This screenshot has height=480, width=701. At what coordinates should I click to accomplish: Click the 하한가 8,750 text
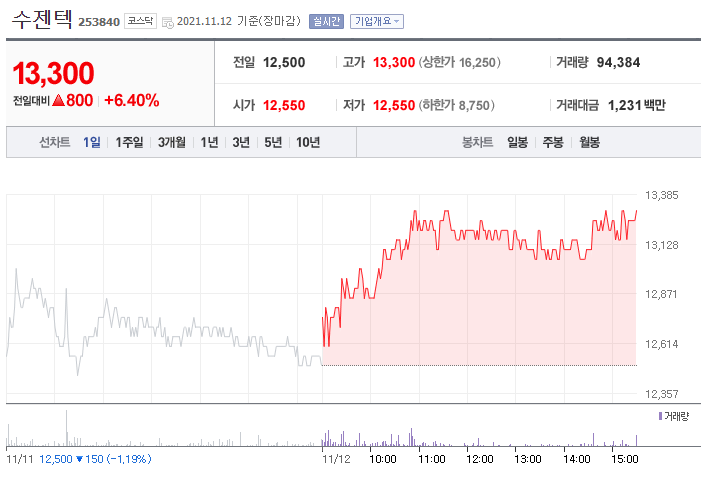pyautogui.click(x=456, y=105)
